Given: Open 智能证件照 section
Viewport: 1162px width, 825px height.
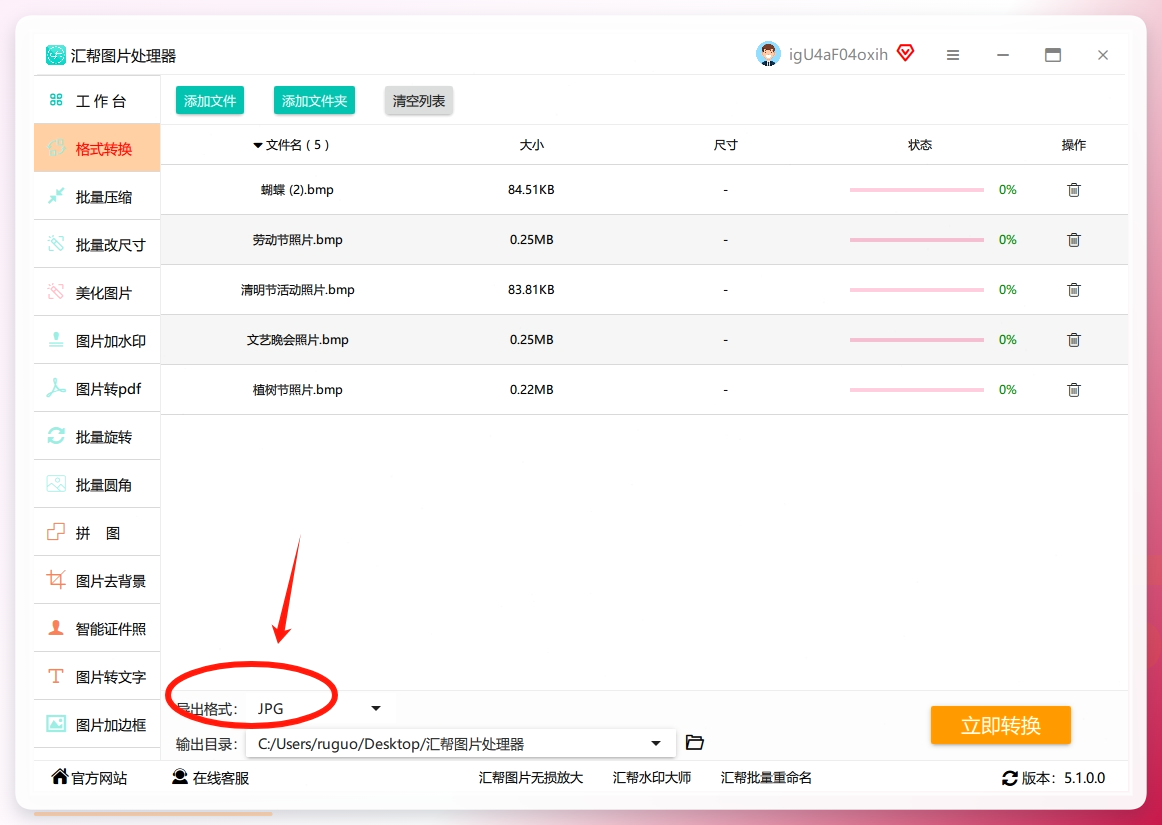Looking at the screenshot, I should (x=97, y=629).
